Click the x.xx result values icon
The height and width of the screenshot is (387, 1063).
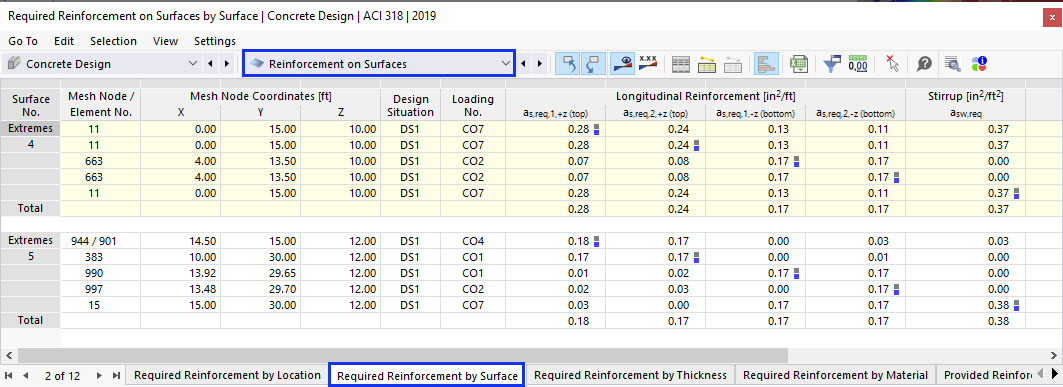[x=648, y=64]
